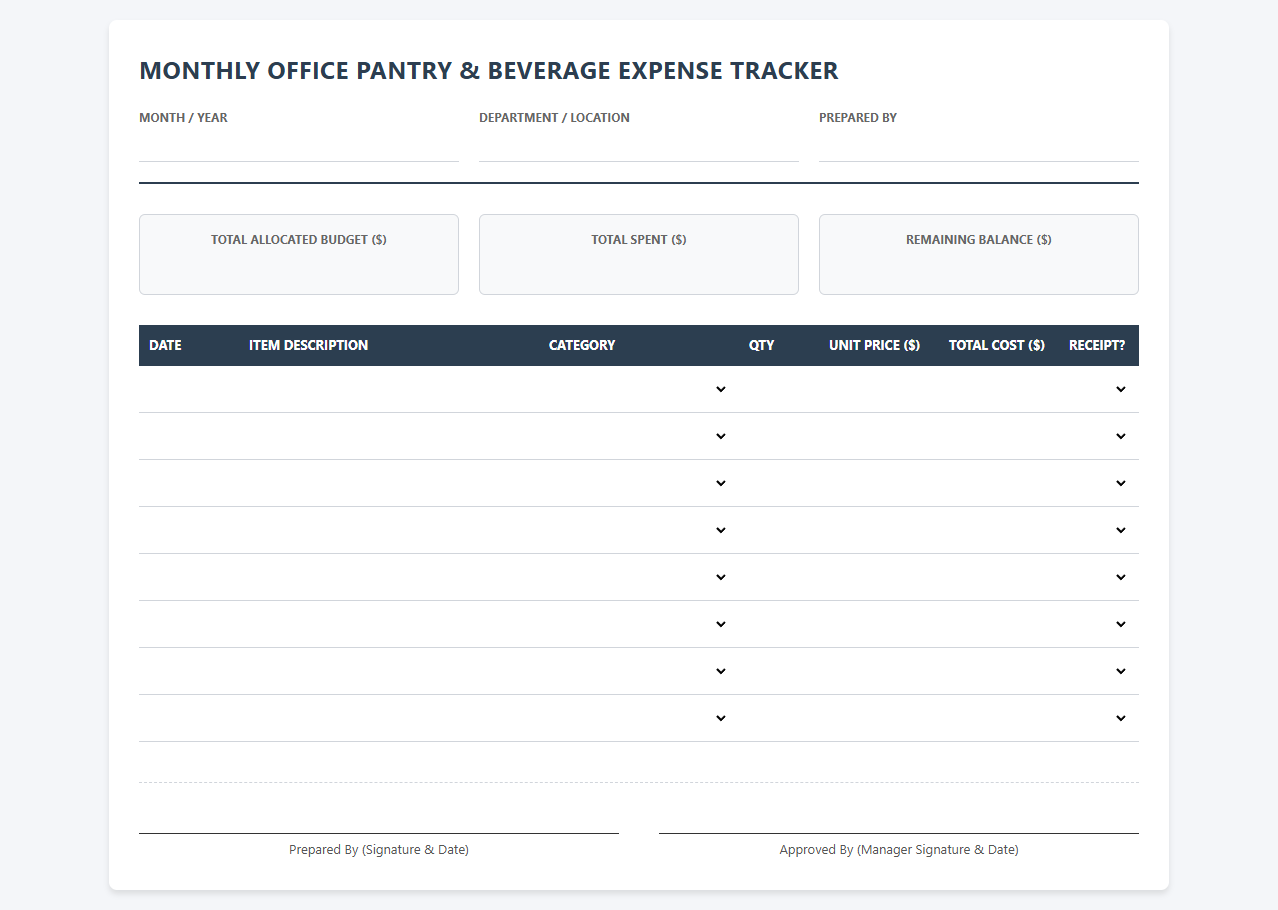Click the Unit Price ($) cell in the first row
The width and height of the screenshot is (1278, 910).
tap(879, 389)
